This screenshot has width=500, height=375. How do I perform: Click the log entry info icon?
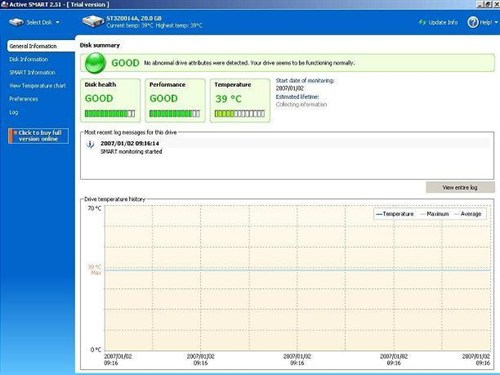[x=90, y=144]
